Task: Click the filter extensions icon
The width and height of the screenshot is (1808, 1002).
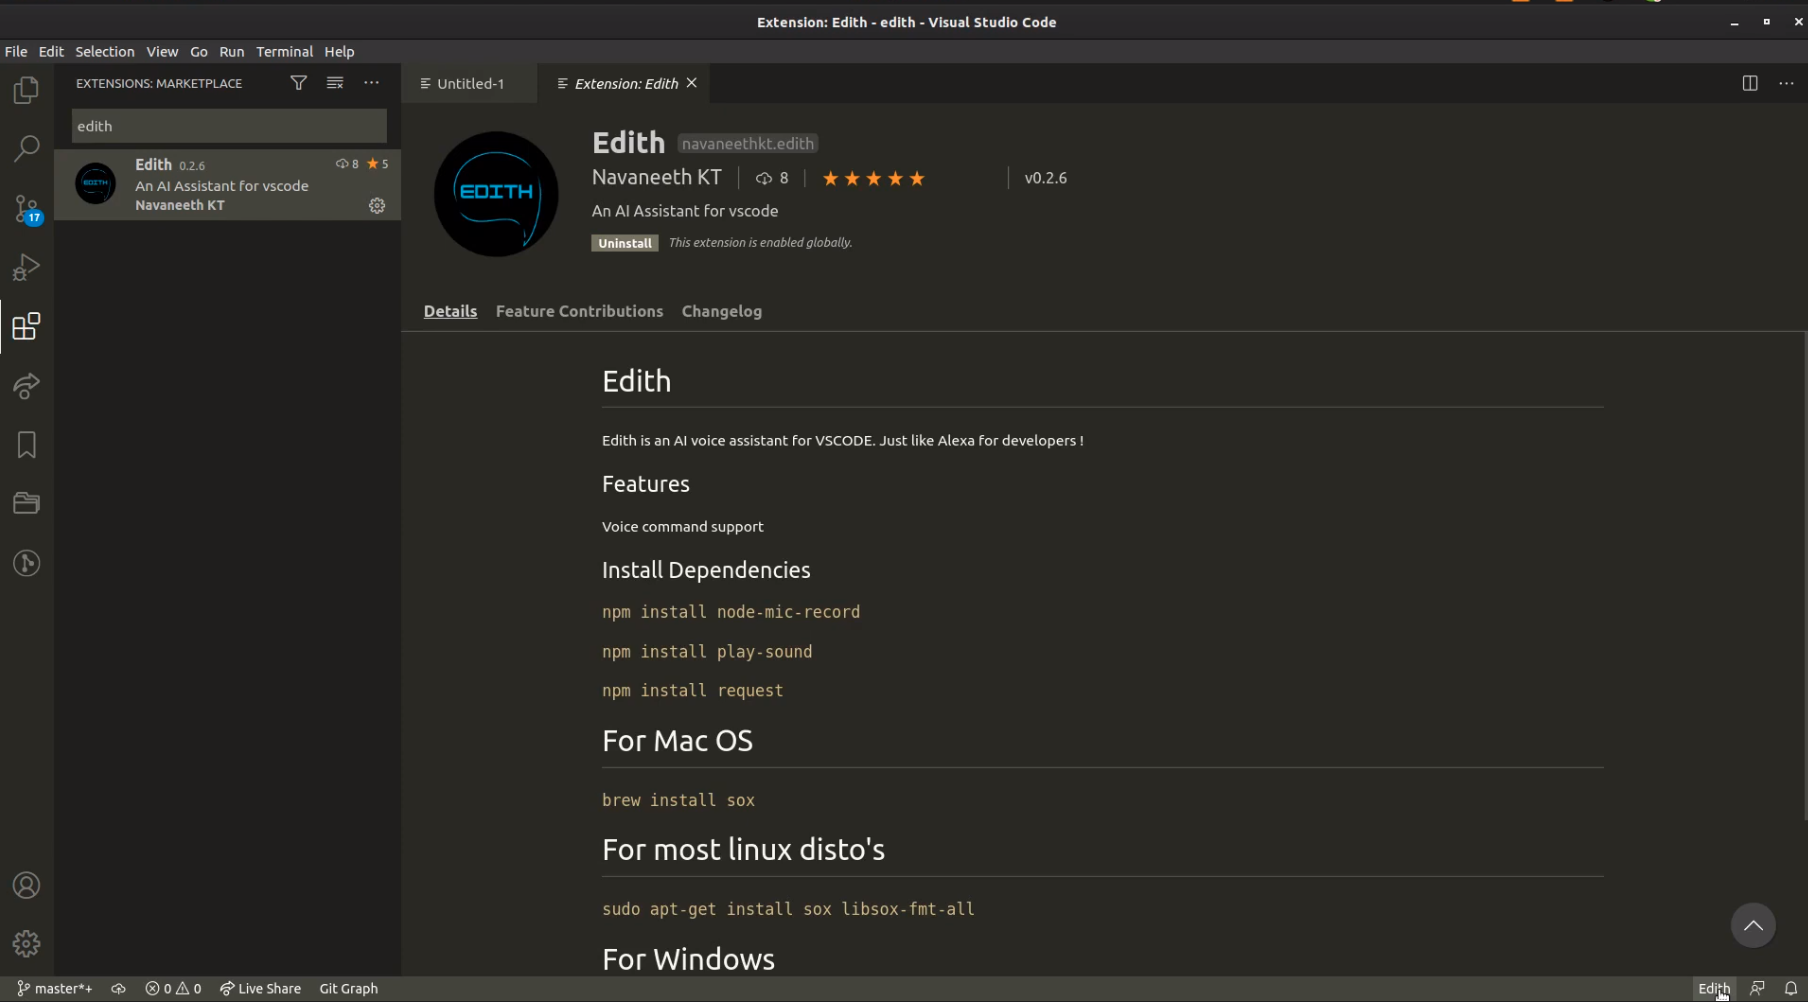Action: click(298, 83)
